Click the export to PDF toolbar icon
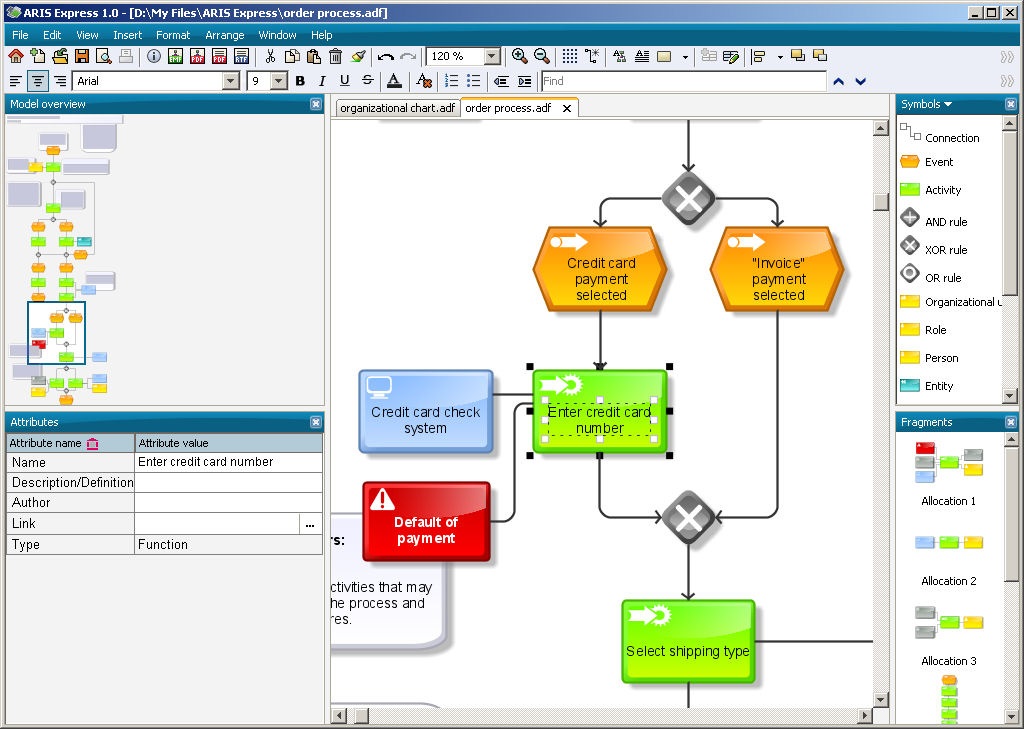The image size is (1024, 729). tap(197, 56)
